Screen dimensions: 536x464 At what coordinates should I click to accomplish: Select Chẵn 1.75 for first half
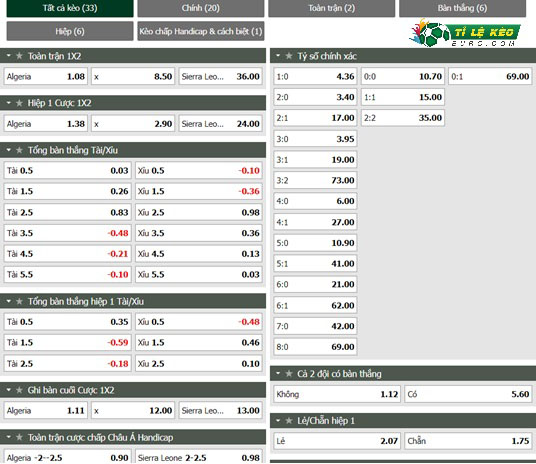pos(468,441)
